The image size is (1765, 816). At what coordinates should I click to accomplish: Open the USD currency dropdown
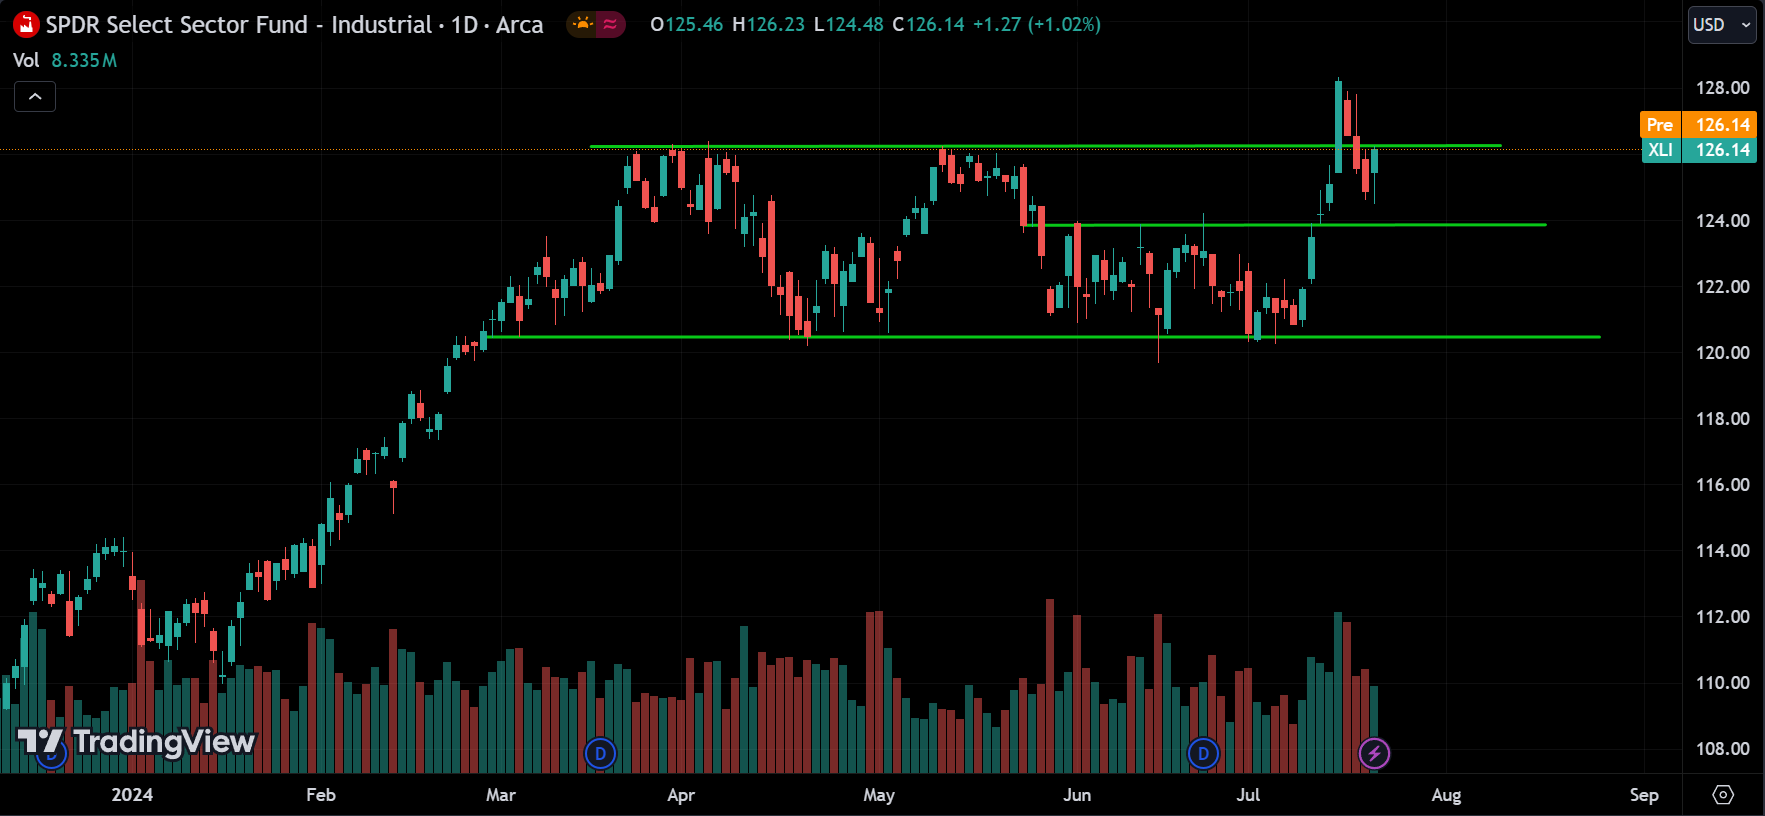coord(1722,25)
